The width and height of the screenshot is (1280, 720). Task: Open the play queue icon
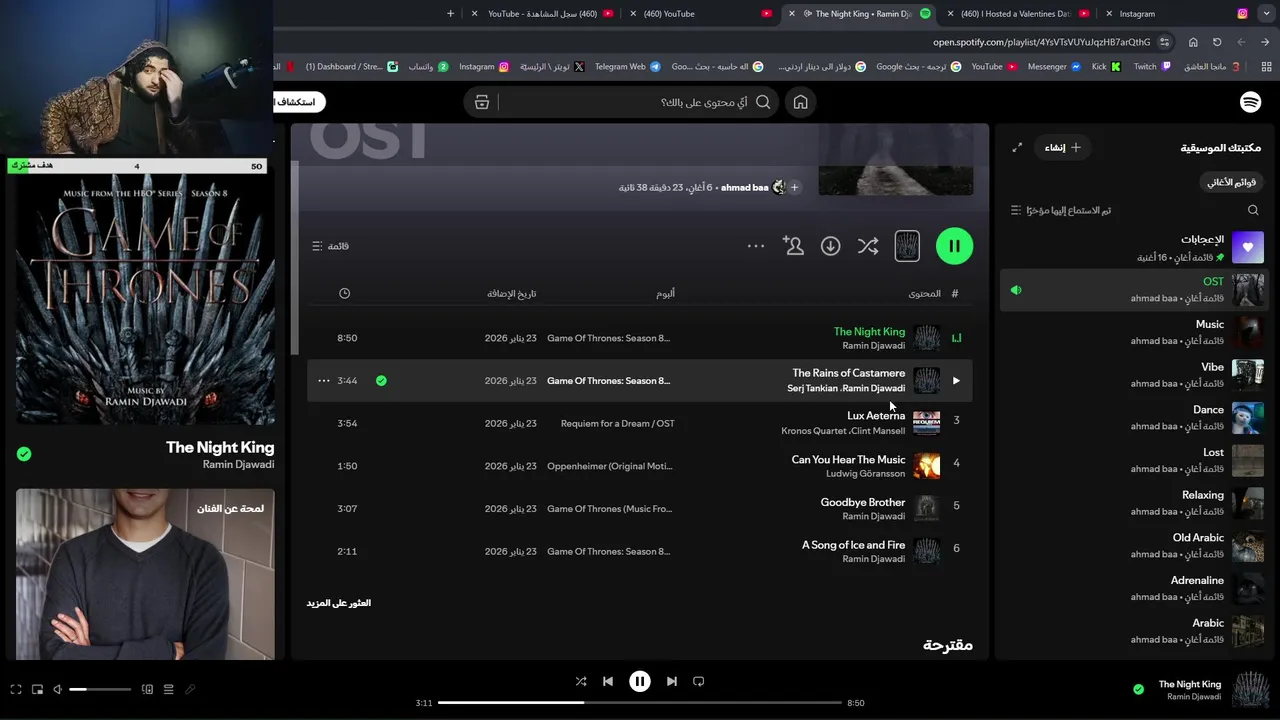coord(168,689)
